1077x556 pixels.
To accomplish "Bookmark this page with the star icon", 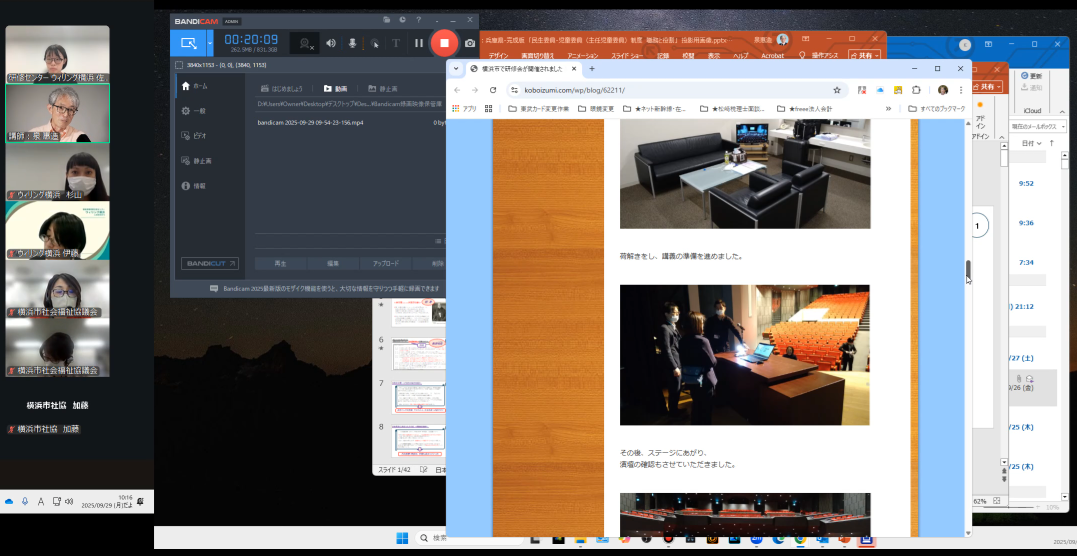I will tap(837, 89).
